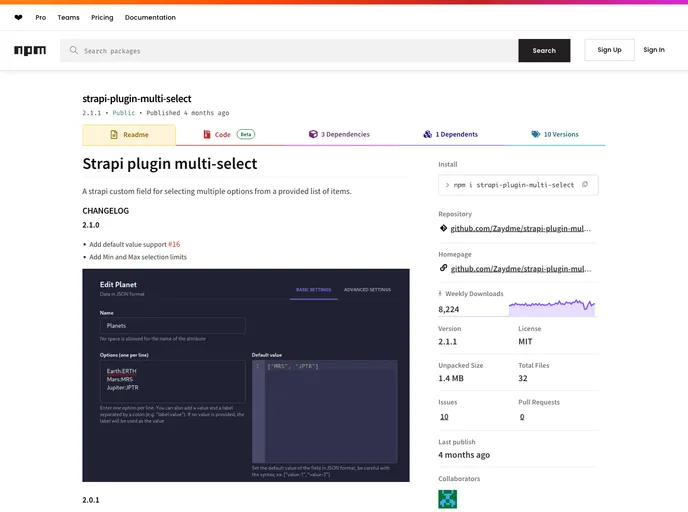The width and height of the screenshot is (688, 512).
Task: Click the 2.0.1 changelog heading
Action: pos(91,500)
